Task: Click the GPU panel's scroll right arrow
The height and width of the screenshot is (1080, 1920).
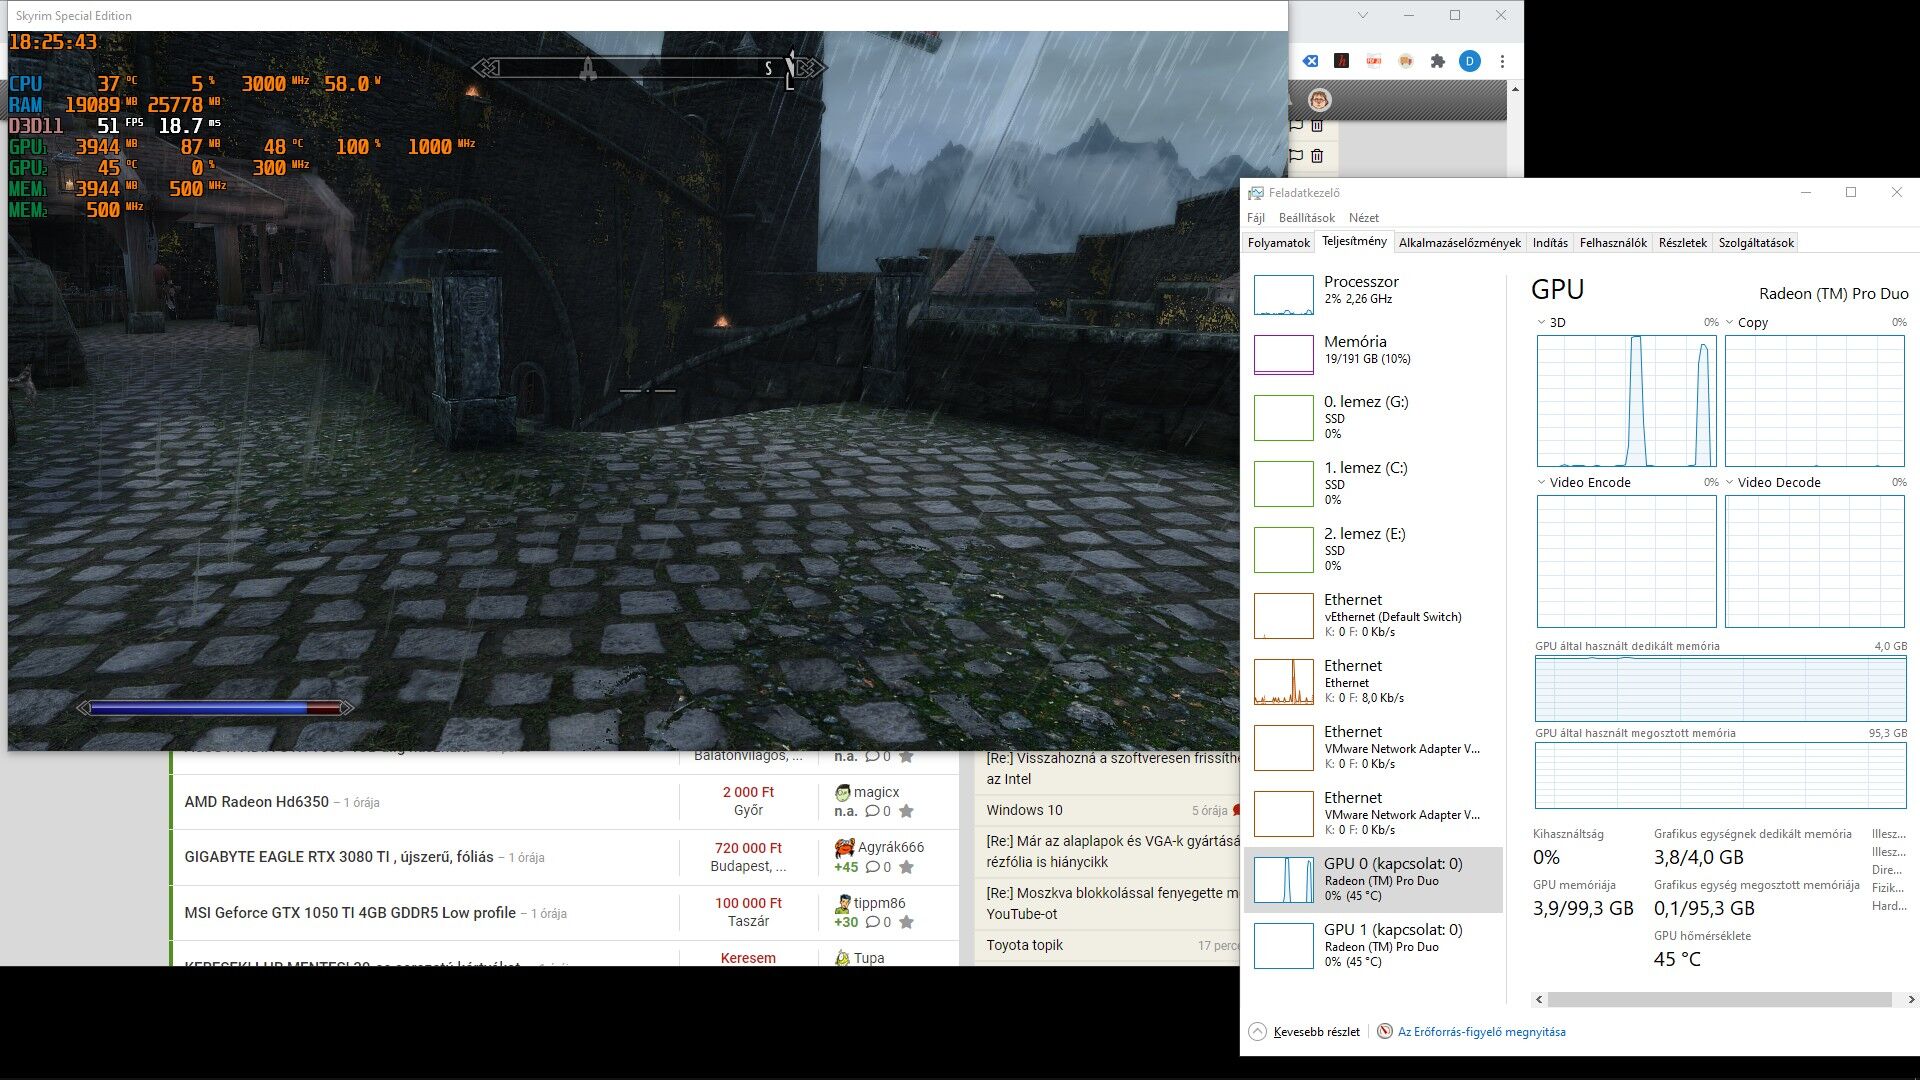Action: click(x=1911, y=999)
